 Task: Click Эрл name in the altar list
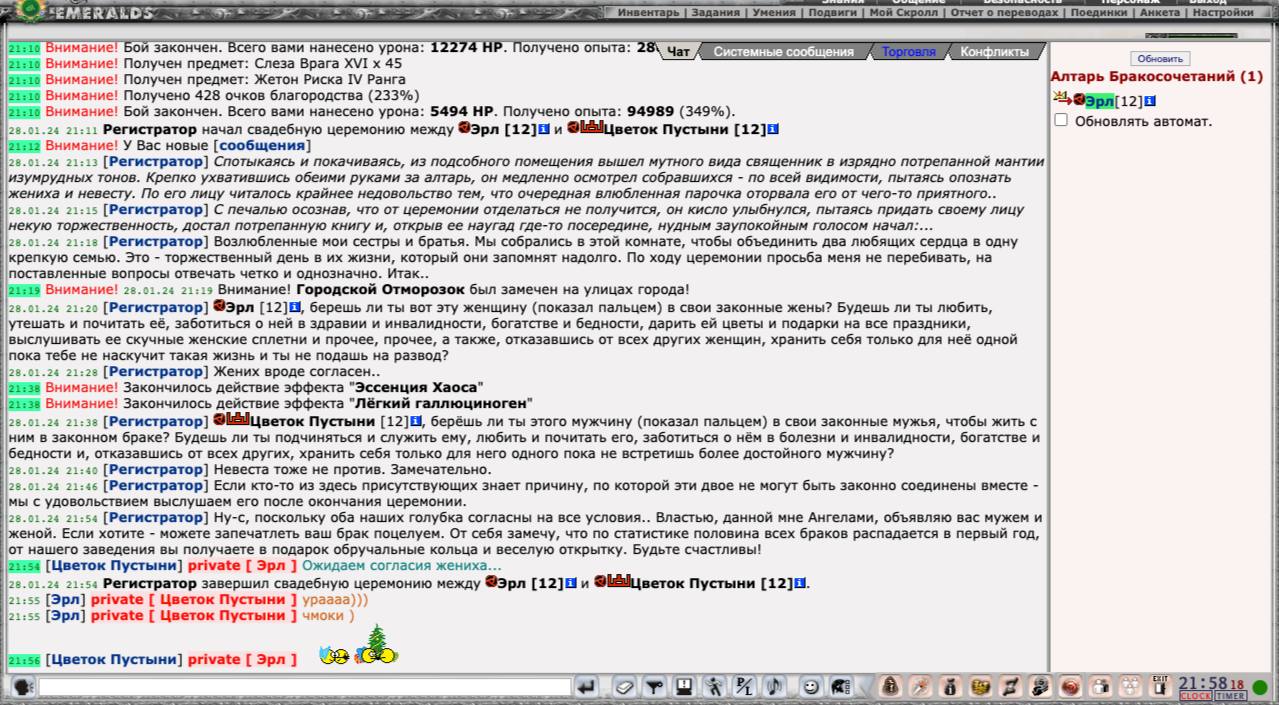tap(1100, 101)
